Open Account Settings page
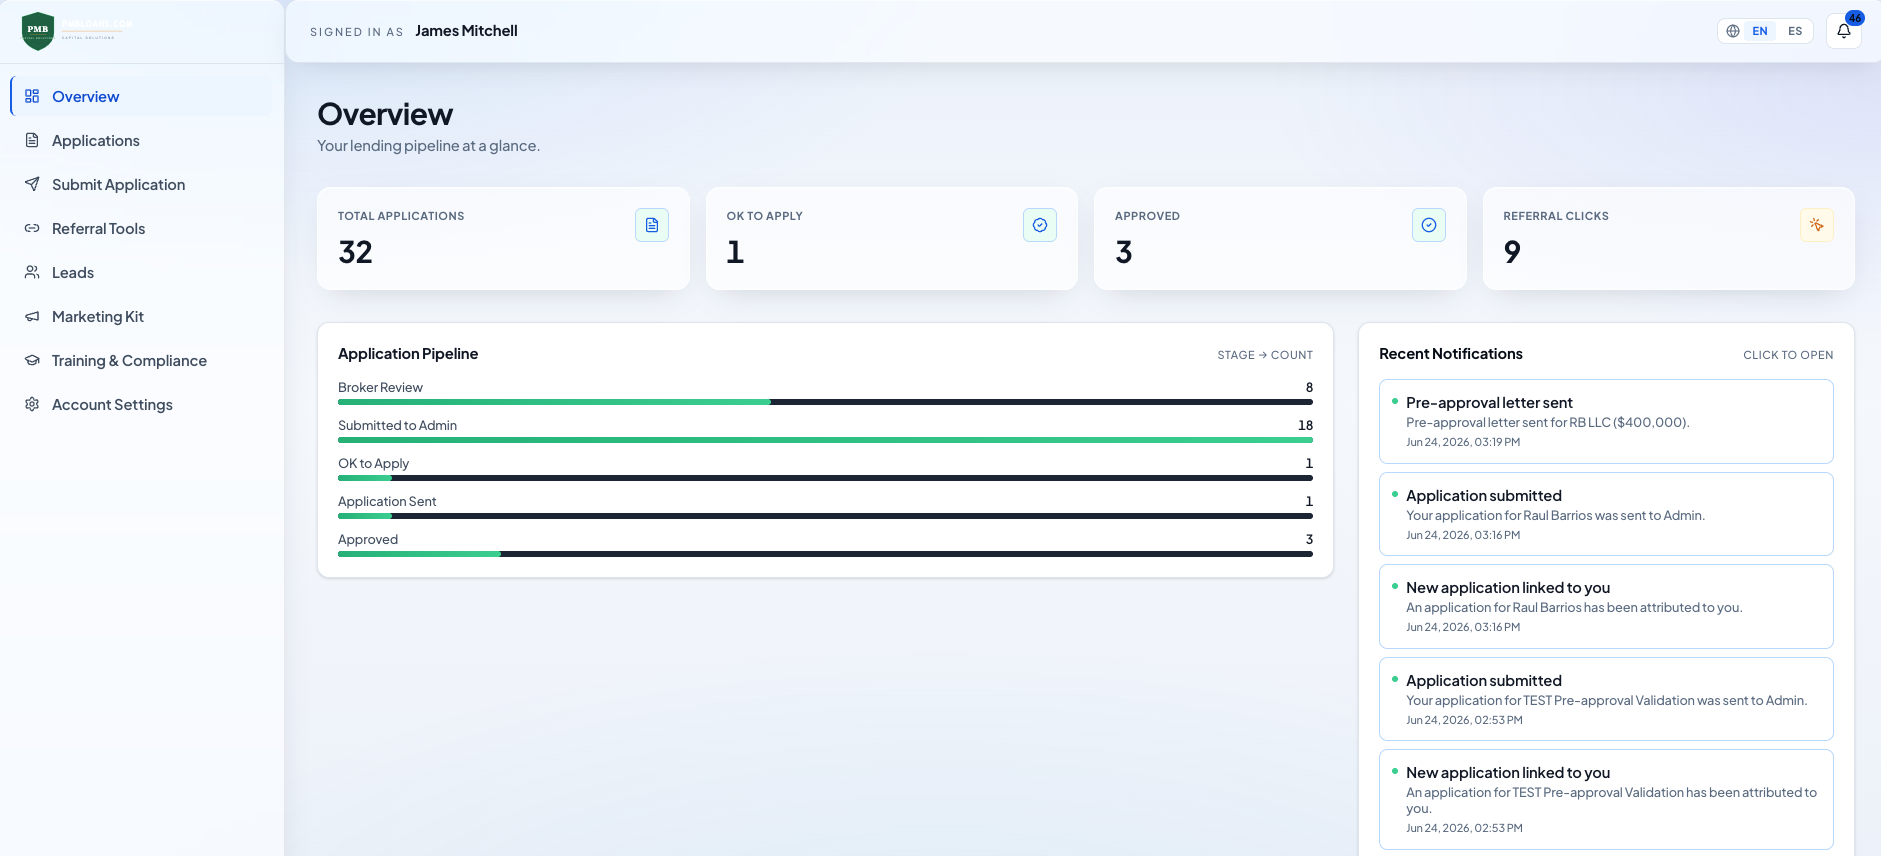The width and height of the screenshot is (1881, 856). tap(141, 404)
